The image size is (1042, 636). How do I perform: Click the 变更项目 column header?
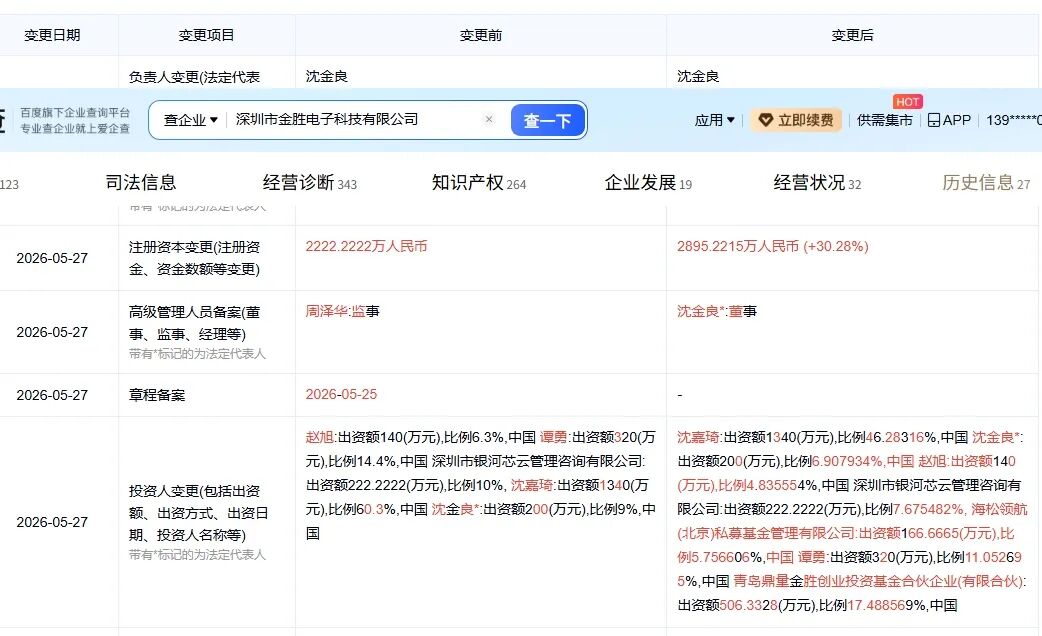pos(207,35)
